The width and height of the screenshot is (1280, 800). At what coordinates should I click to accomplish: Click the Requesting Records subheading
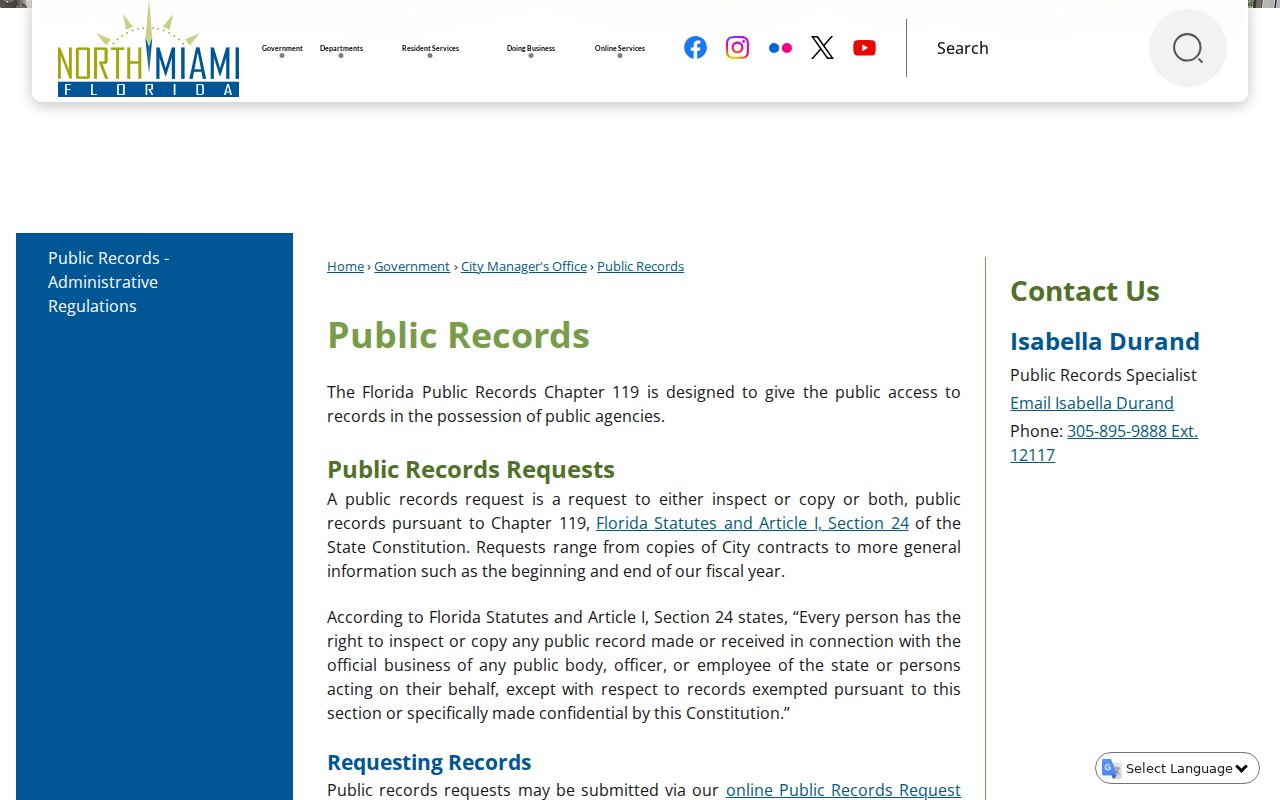[x=429, y=762]
